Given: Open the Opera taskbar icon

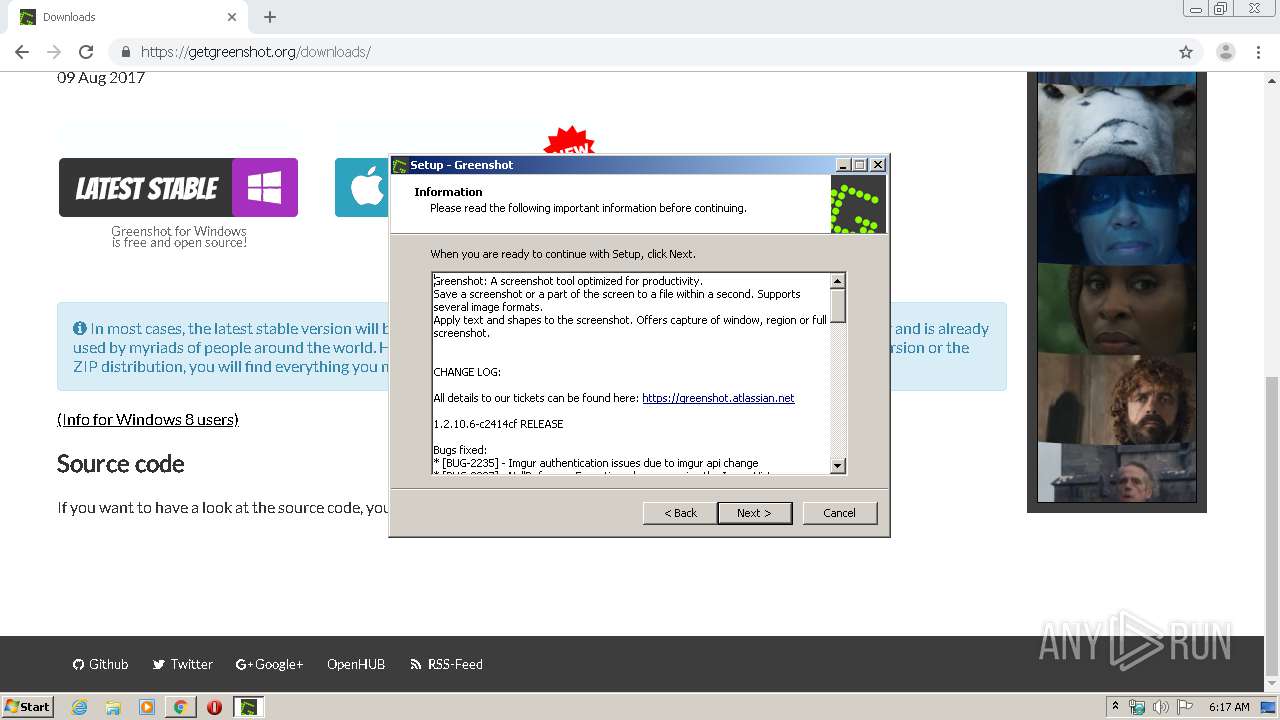Looking at the screenshot, I should pos(214,707).
